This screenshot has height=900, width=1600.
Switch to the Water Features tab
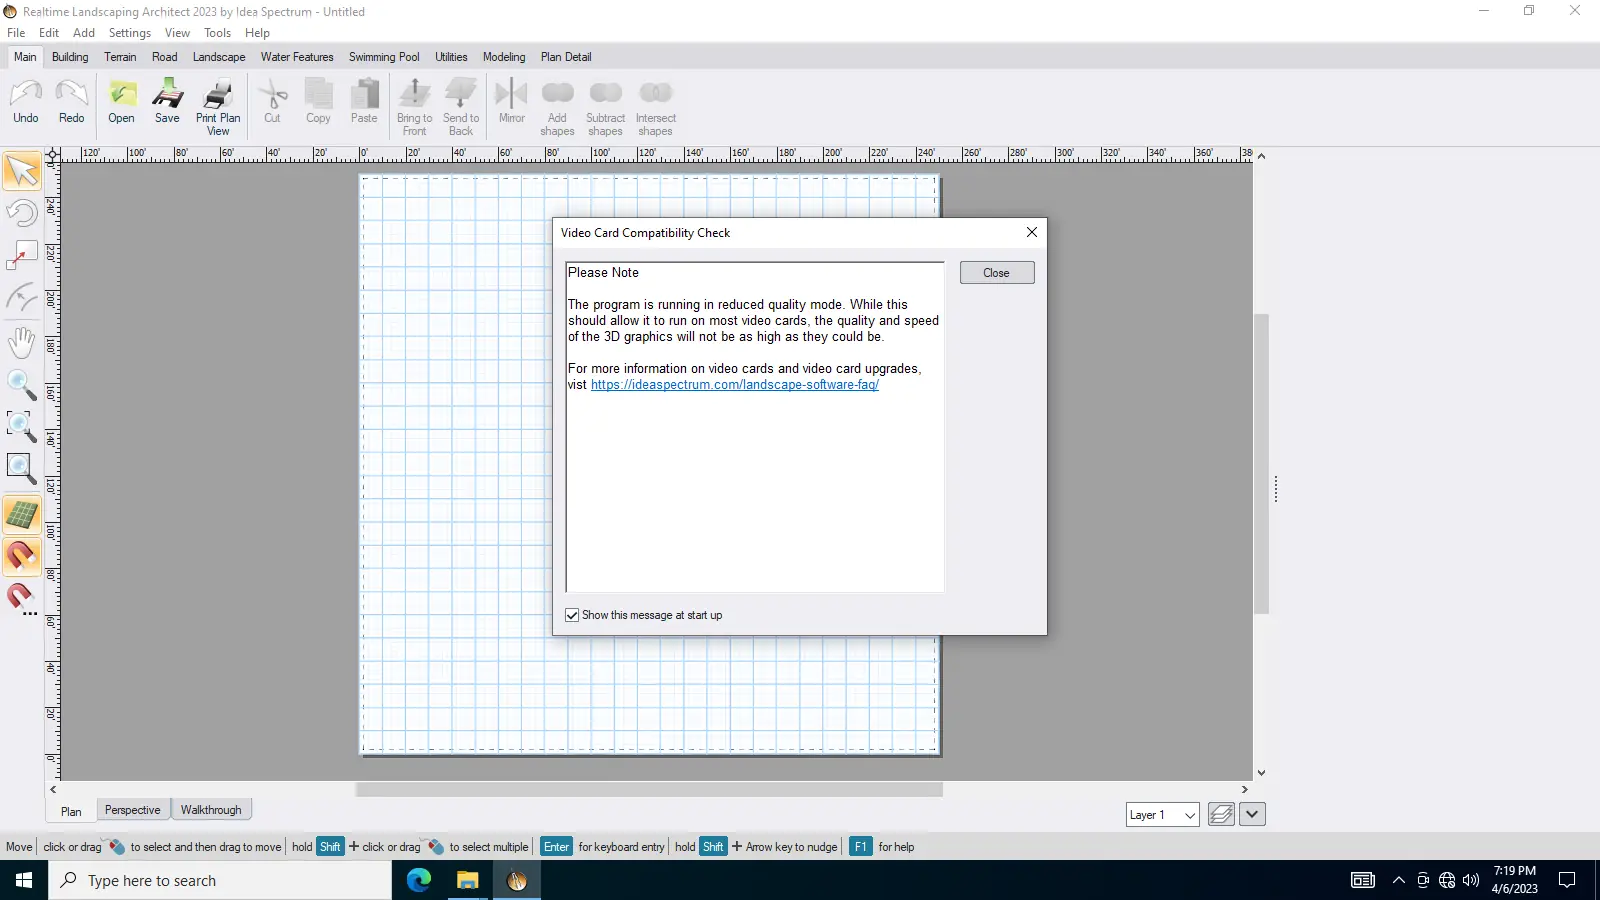(x=297, y=57)
